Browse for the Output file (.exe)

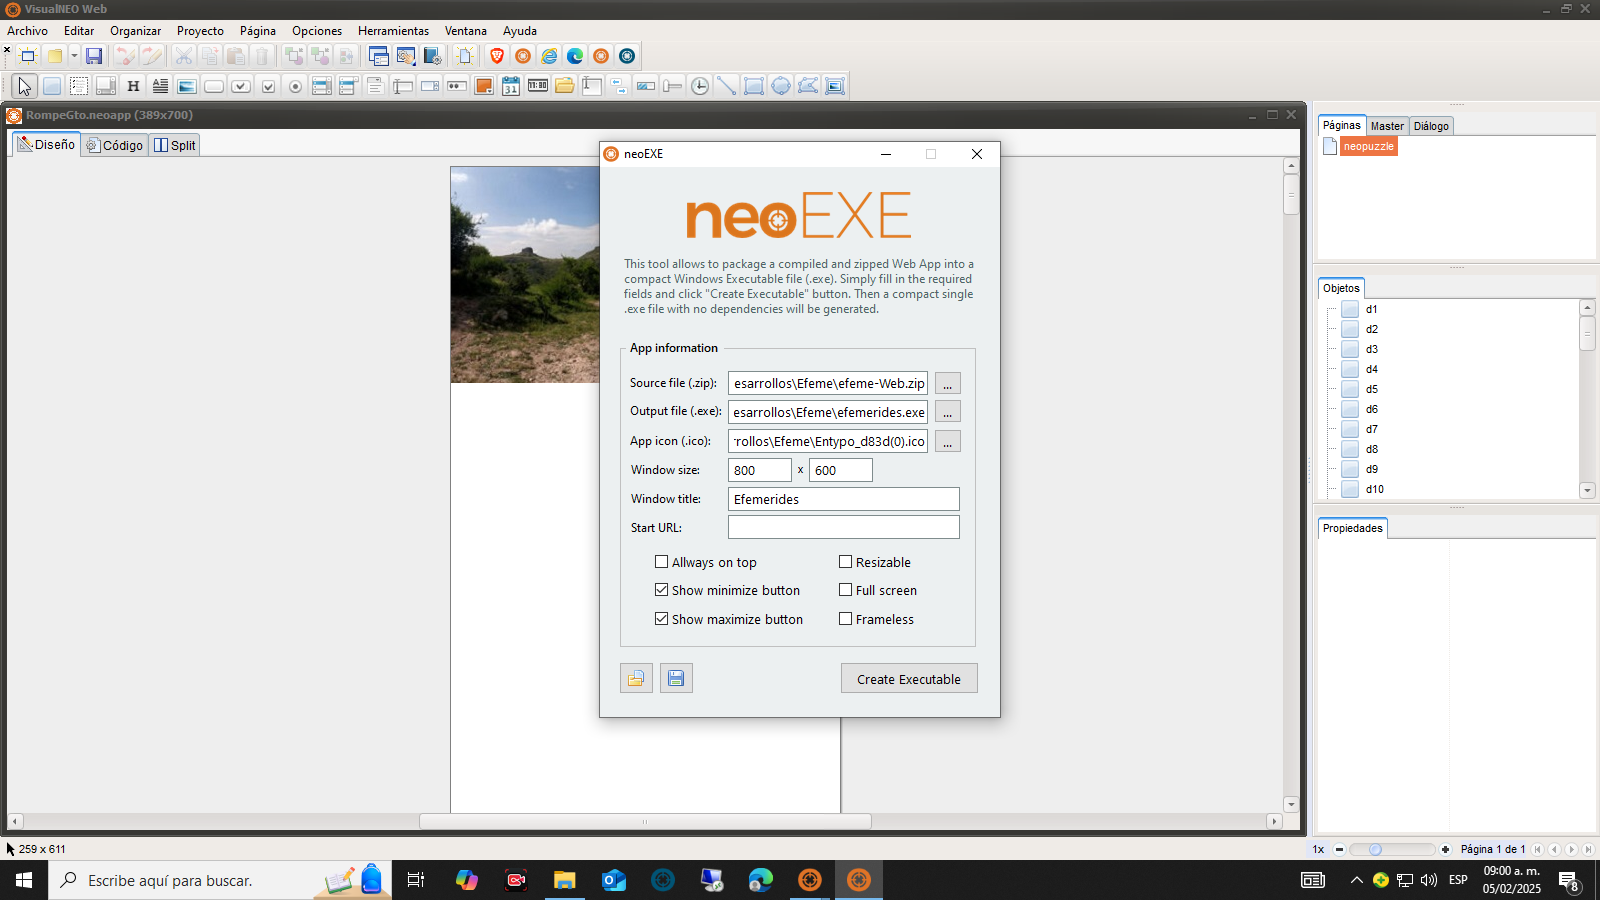click(x=948, y=412)
